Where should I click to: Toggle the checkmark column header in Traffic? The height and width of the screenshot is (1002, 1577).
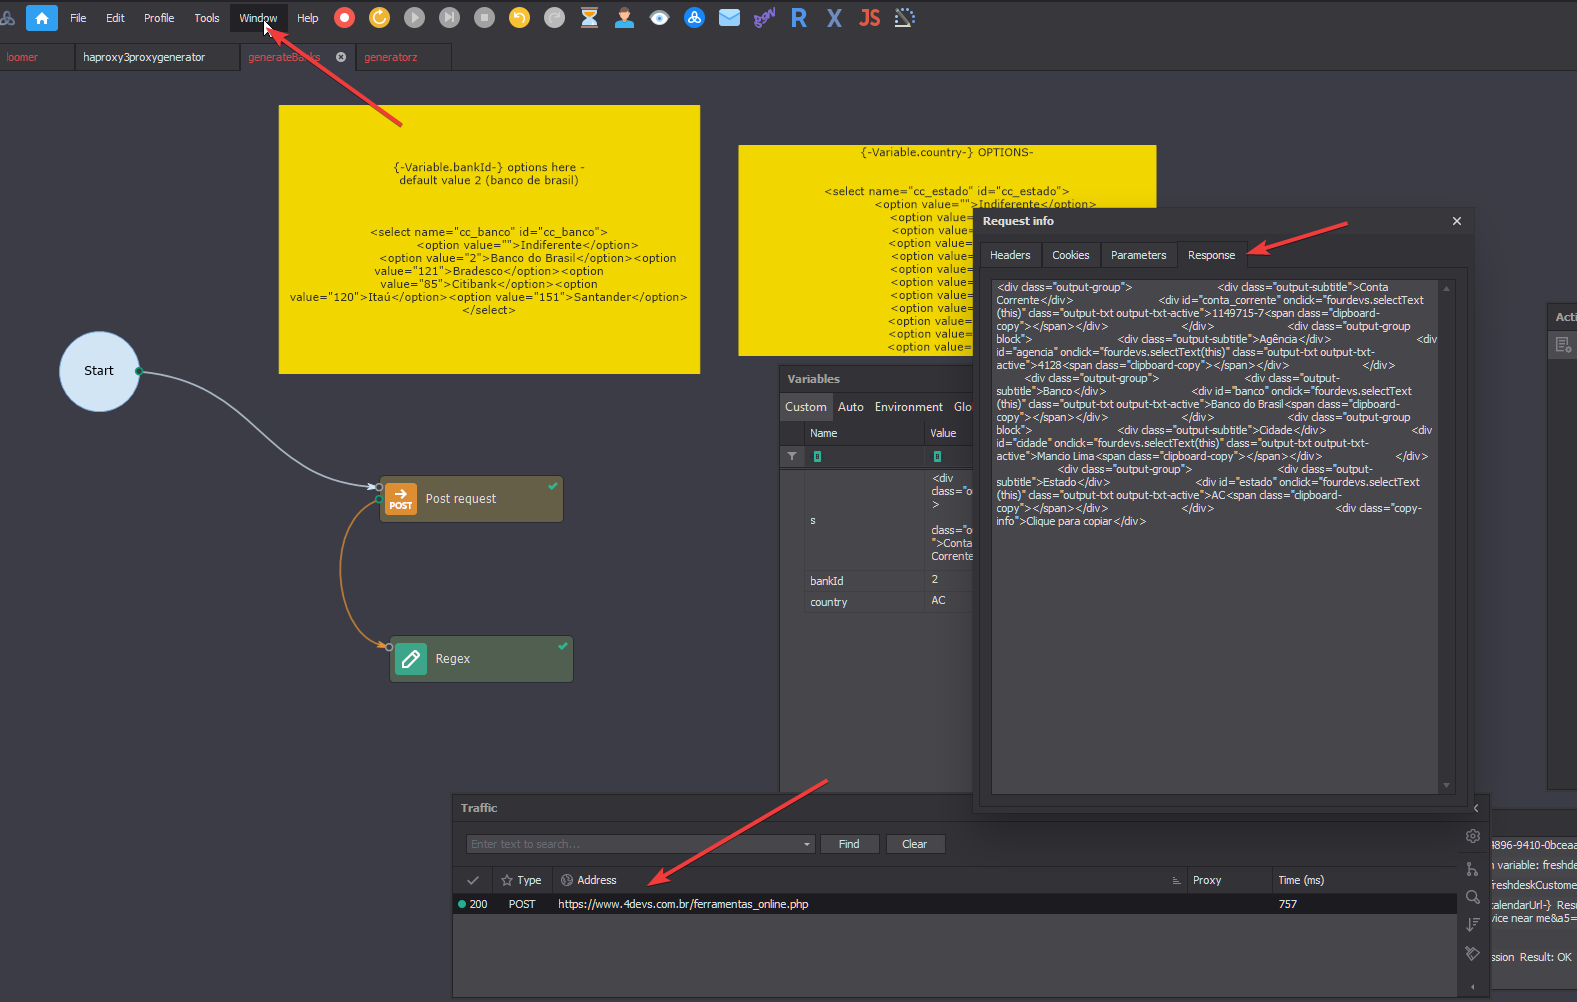coord(473,880)
